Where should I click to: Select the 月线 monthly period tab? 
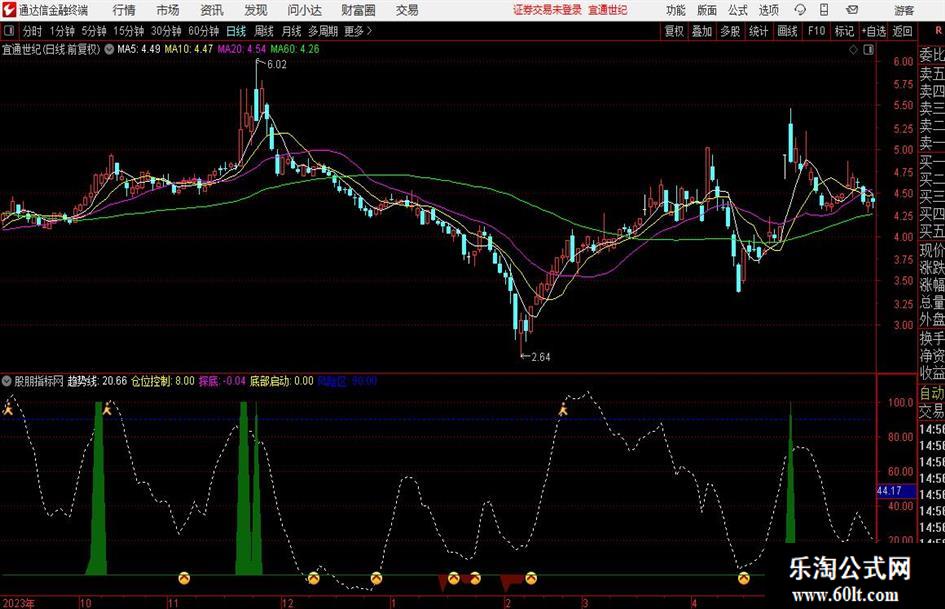[x=292, y=31]
